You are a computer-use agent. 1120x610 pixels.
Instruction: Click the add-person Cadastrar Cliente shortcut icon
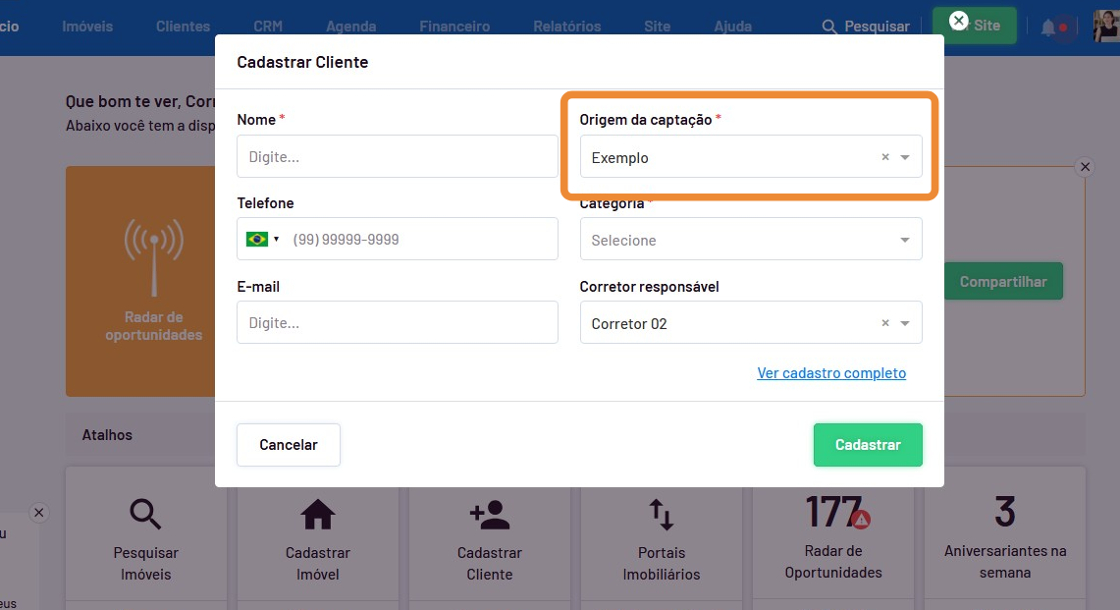tap(490, 515)
